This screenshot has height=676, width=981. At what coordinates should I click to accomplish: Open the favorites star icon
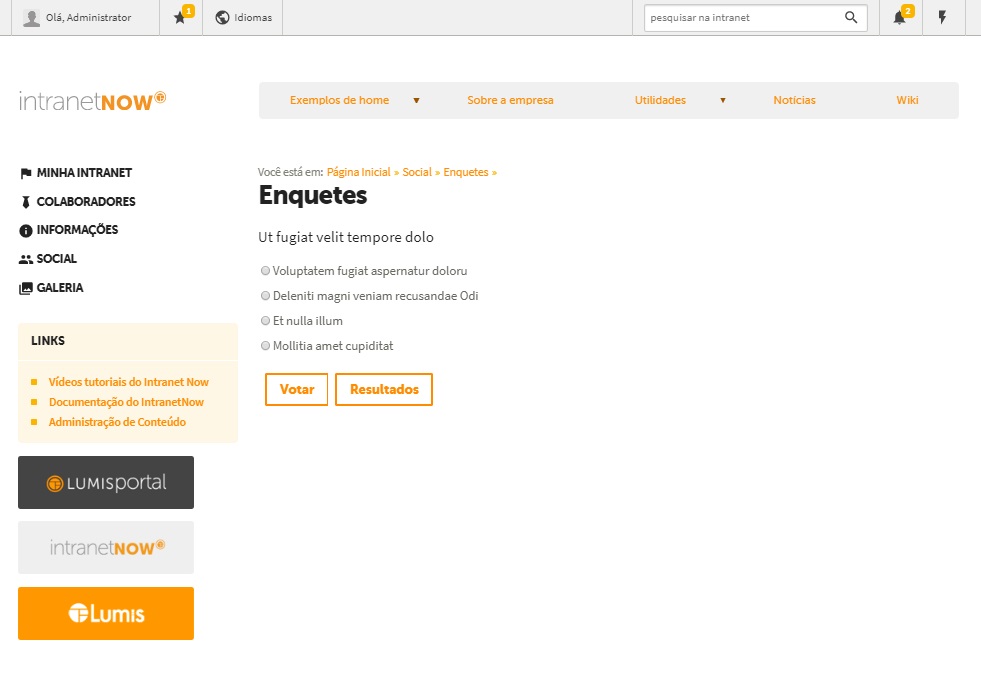click(x=180, y=18)
